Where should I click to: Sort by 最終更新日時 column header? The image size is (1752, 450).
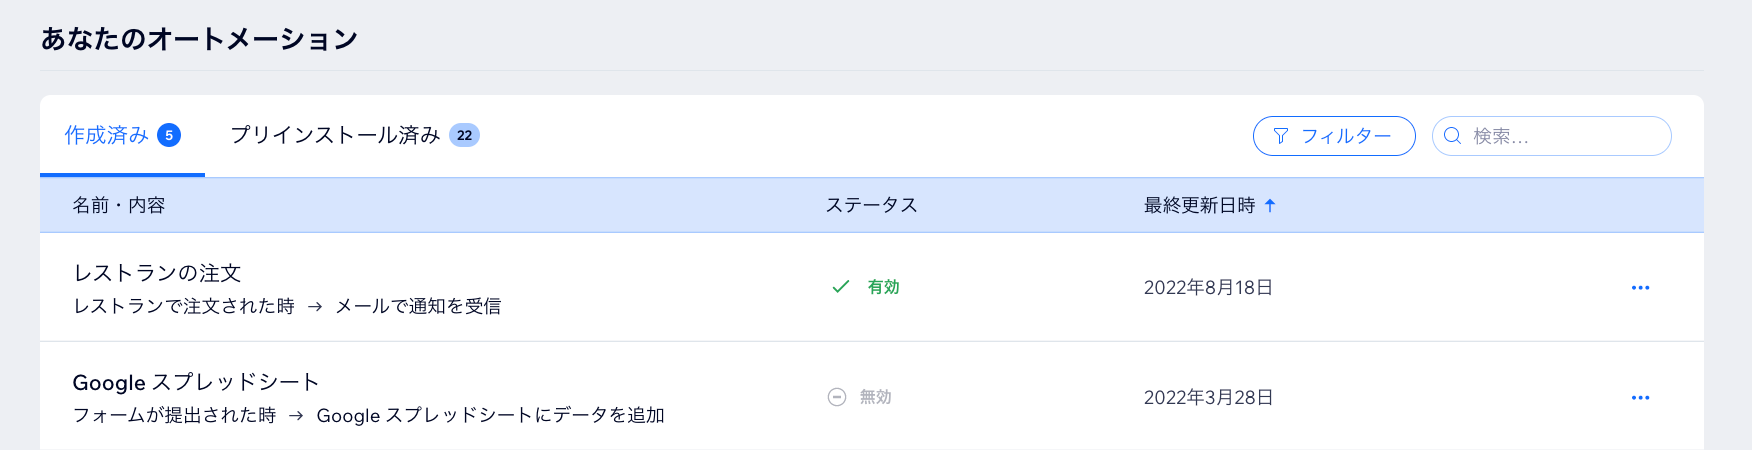pos(1199,205)
